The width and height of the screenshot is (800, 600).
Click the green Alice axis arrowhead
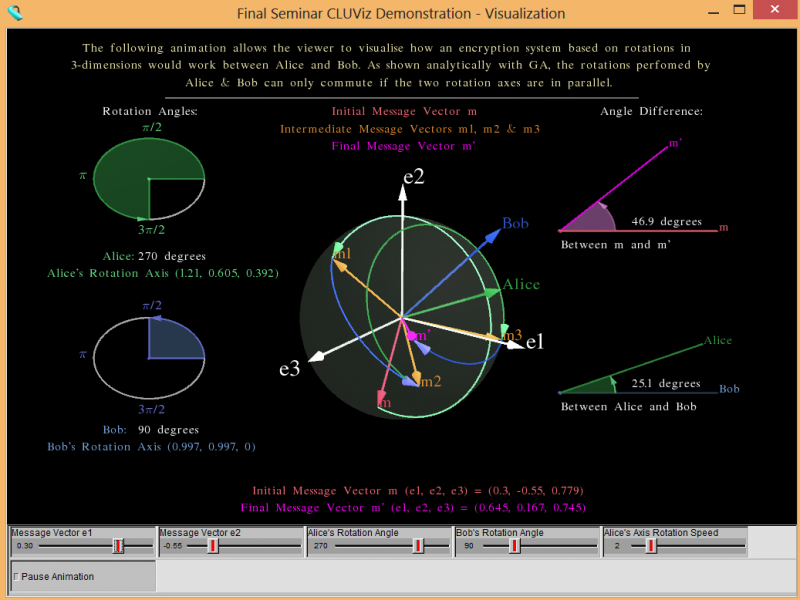(x=493, y=293)
